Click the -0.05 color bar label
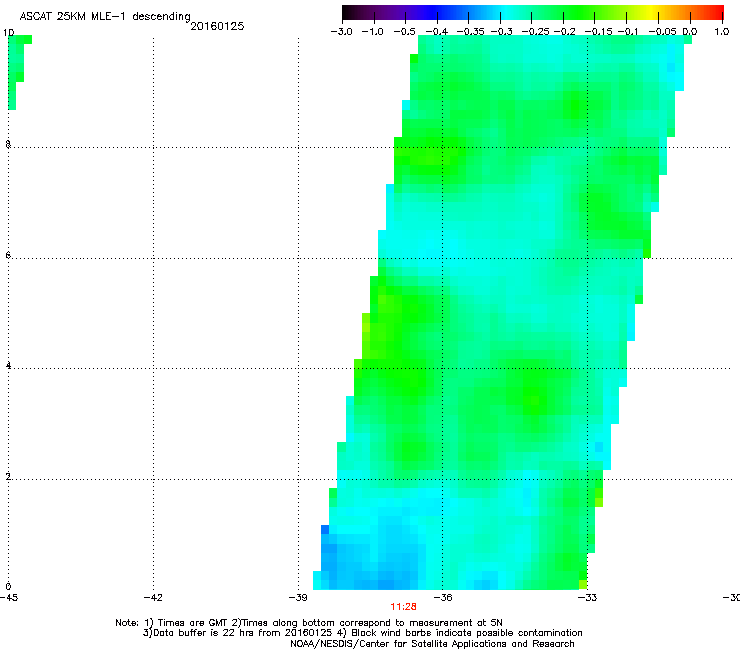740x650 pixels. tap(662, 32)
